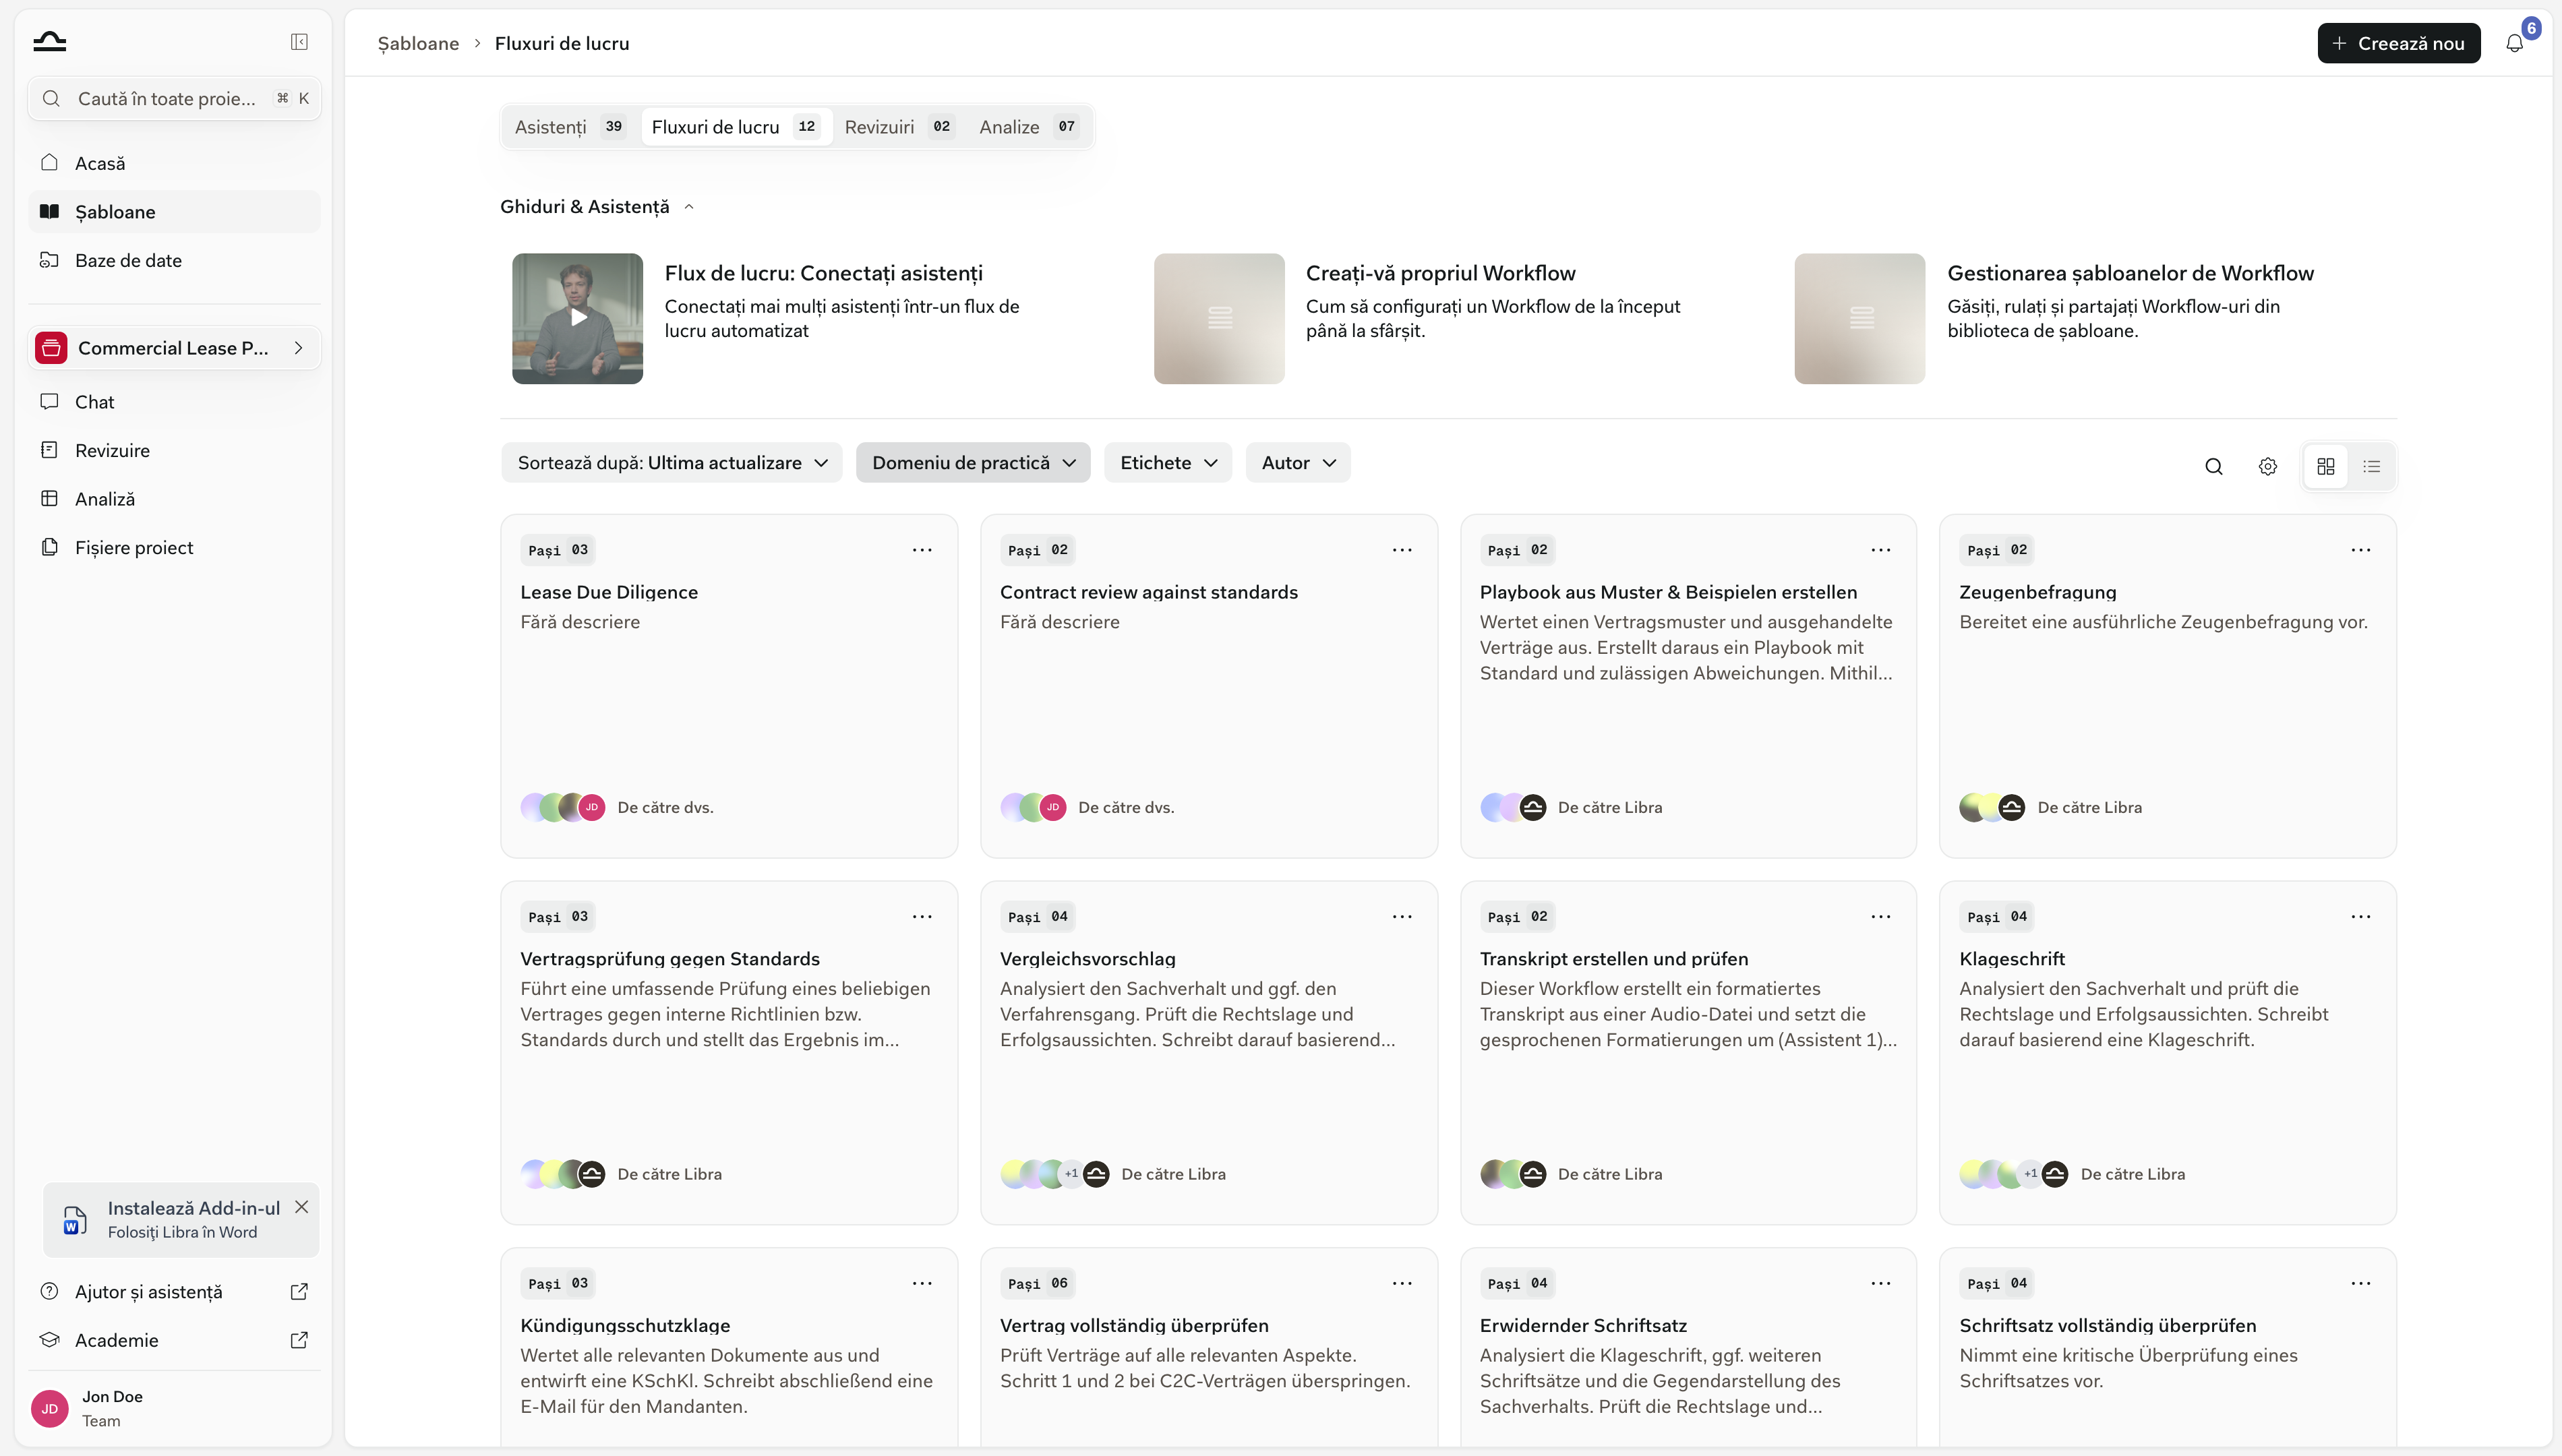Switch to list view
Image resolution: width=2562 pixels, height=1456 pixels.
(x=2372, y=467)
